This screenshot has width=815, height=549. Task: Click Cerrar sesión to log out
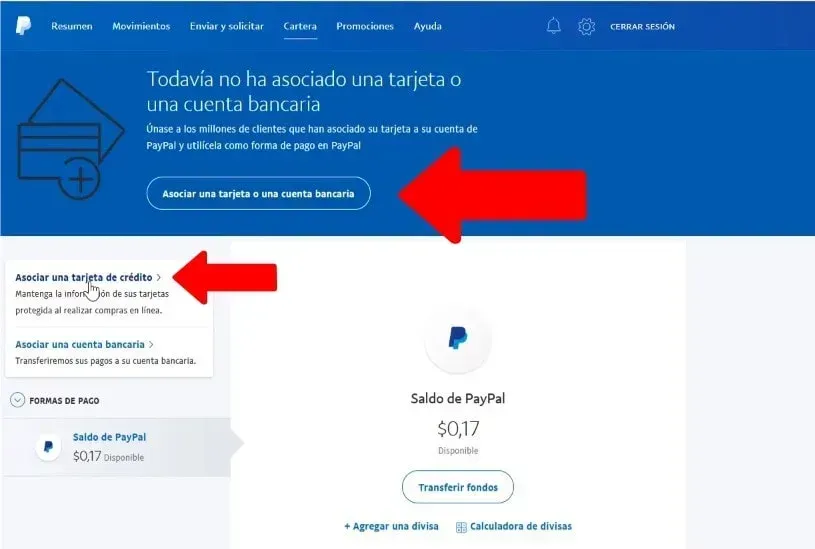642,27
